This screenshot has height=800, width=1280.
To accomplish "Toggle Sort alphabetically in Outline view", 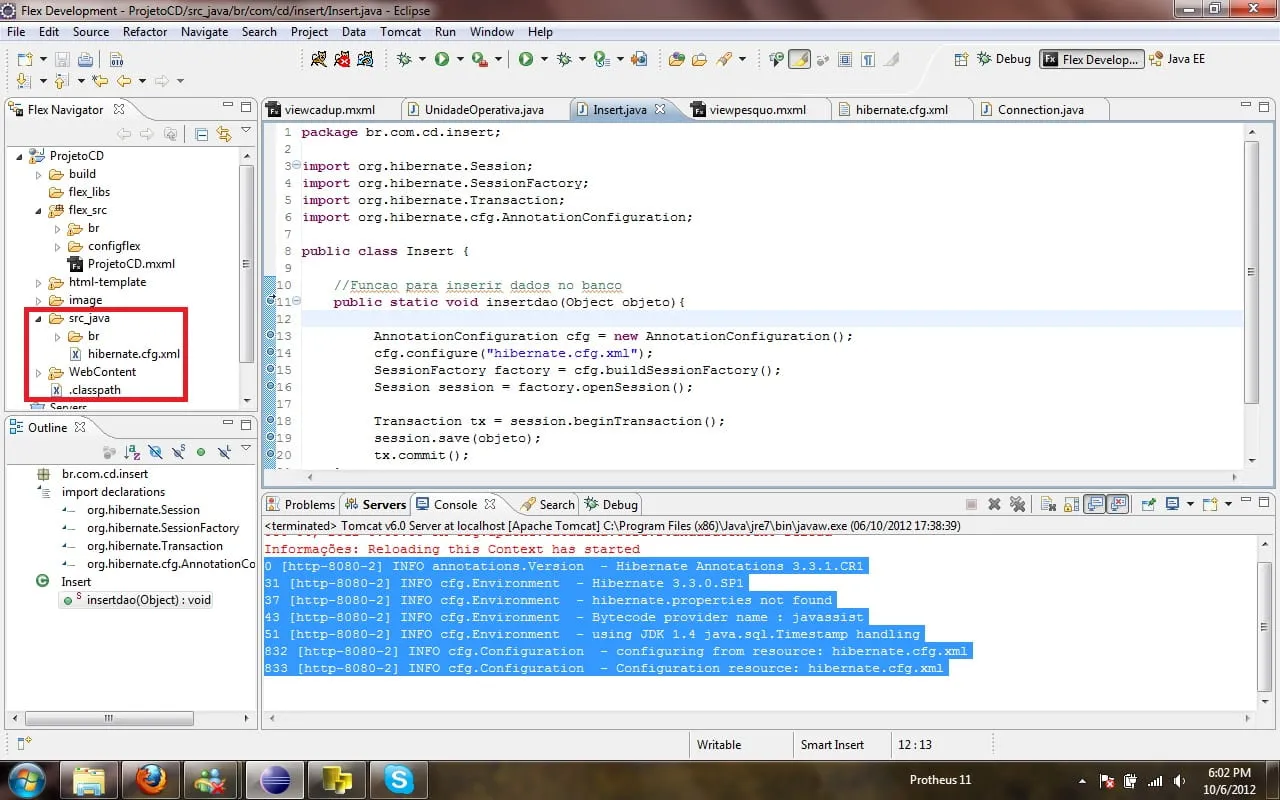I will tap(132, 452).
